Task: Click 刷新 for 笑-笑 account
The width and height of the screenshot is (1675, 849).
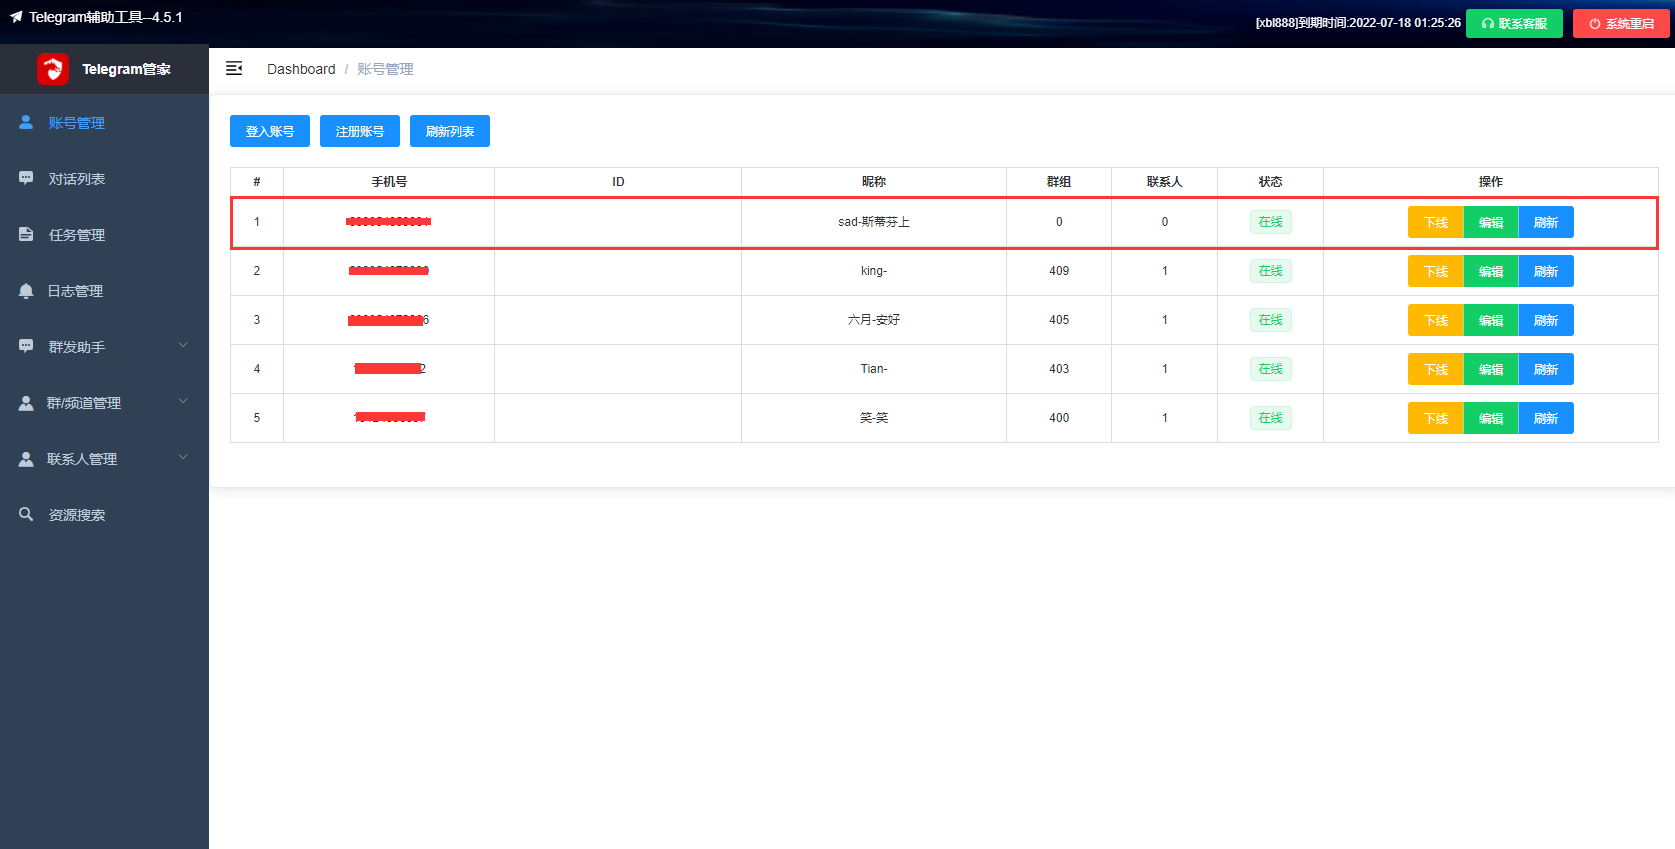Action: pyautogui.click(x=1546, y=418)
